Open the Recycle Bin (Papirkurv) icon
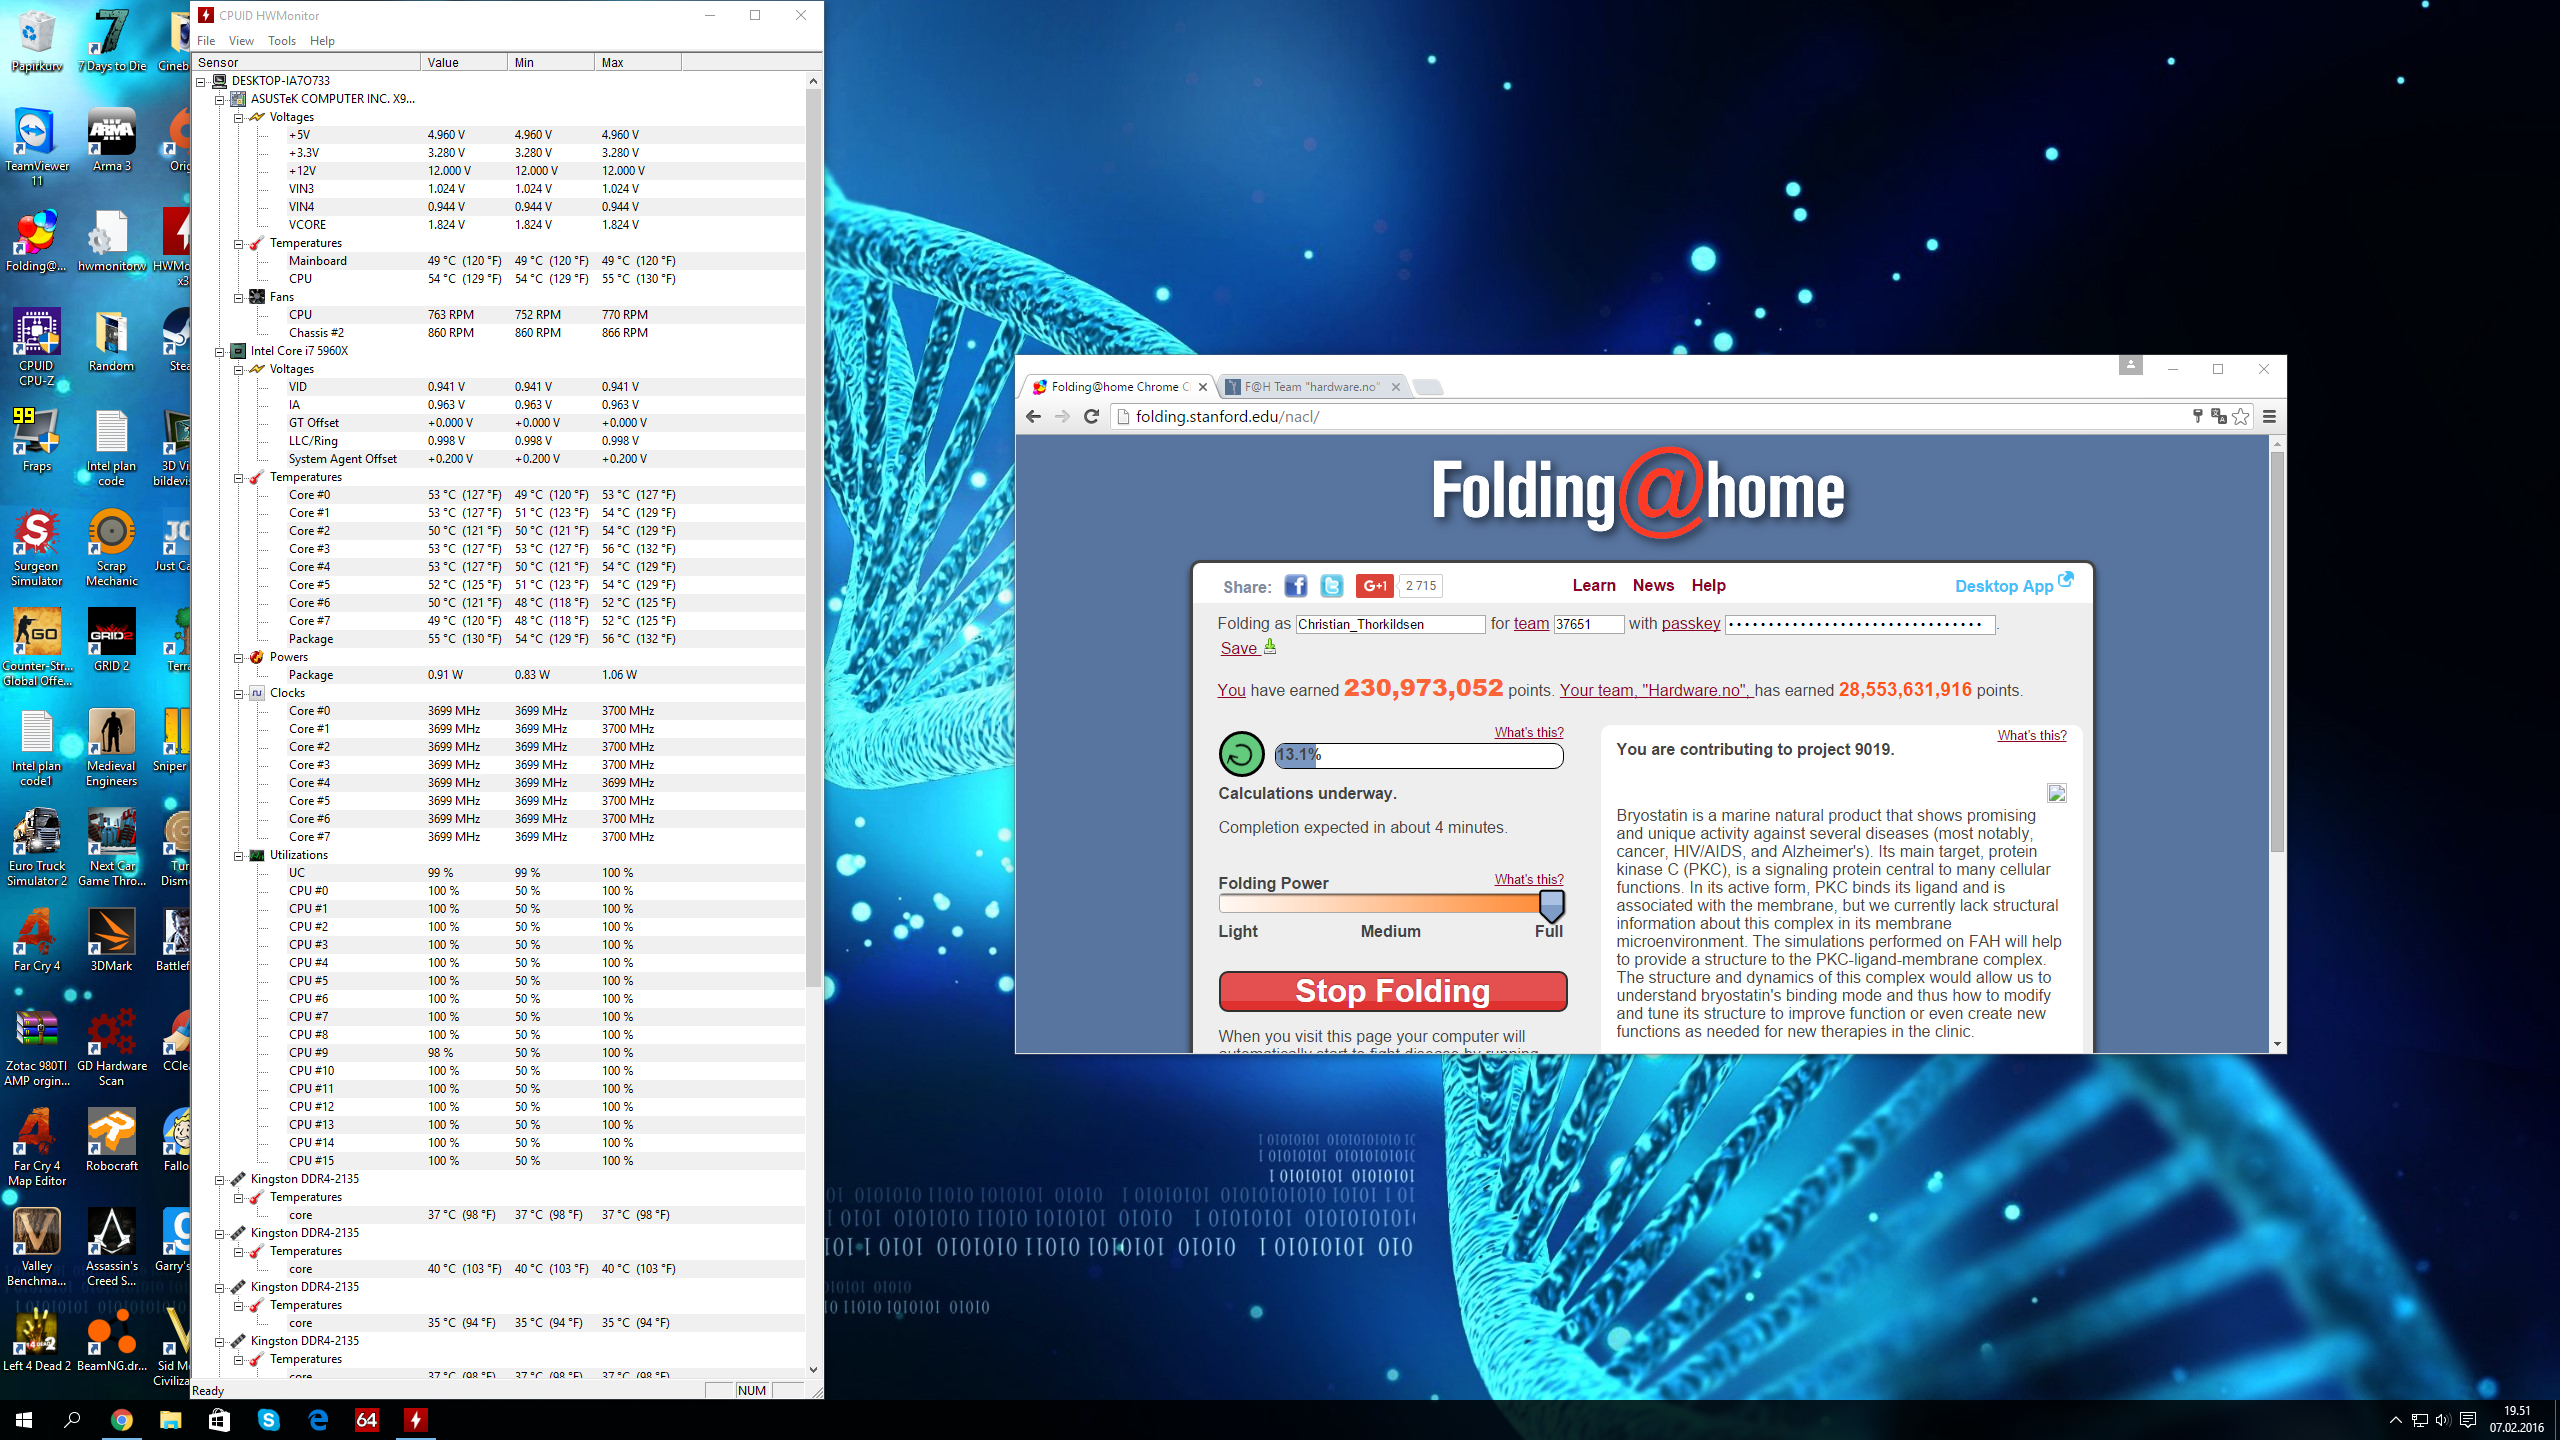Viewport: 2560px width, 1440px height. (37, 40)
